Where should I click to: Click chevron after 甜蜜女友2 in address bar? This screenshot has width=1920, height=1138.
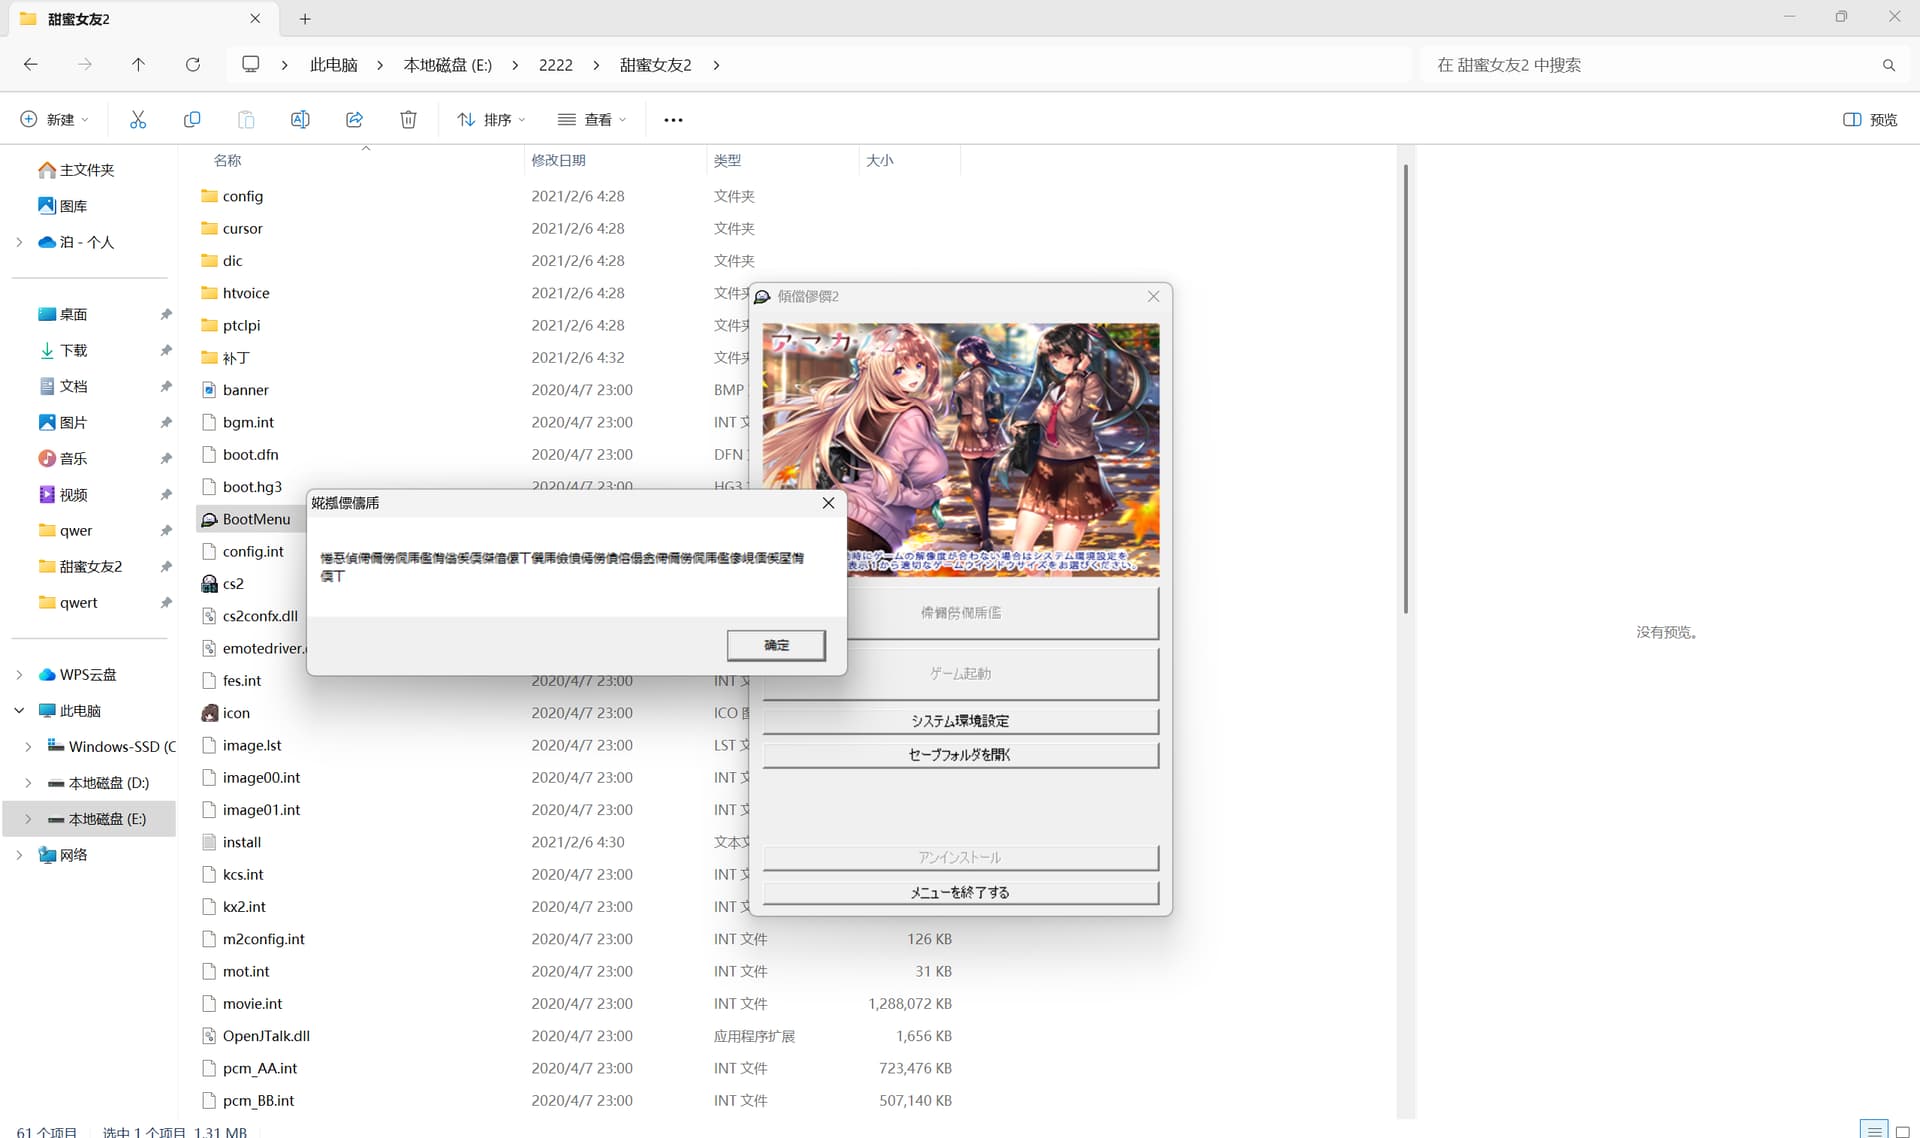point(716,65)
